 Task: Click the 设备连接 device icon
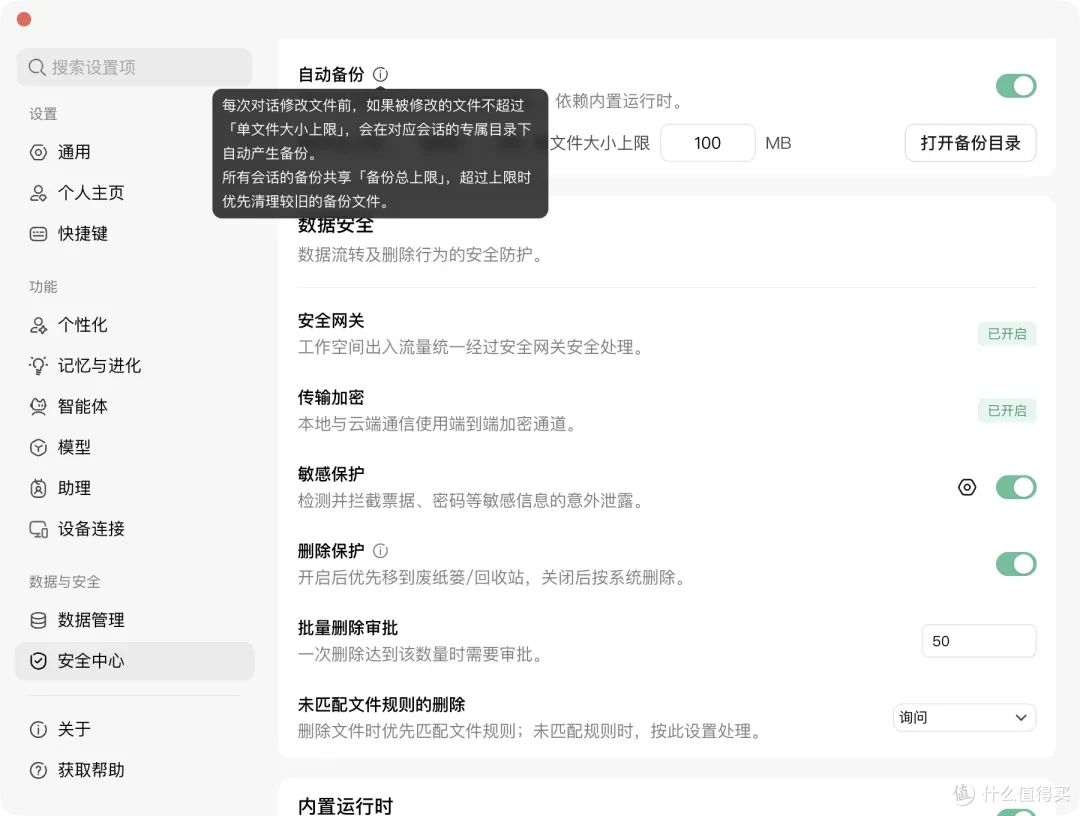coord(39,529)
